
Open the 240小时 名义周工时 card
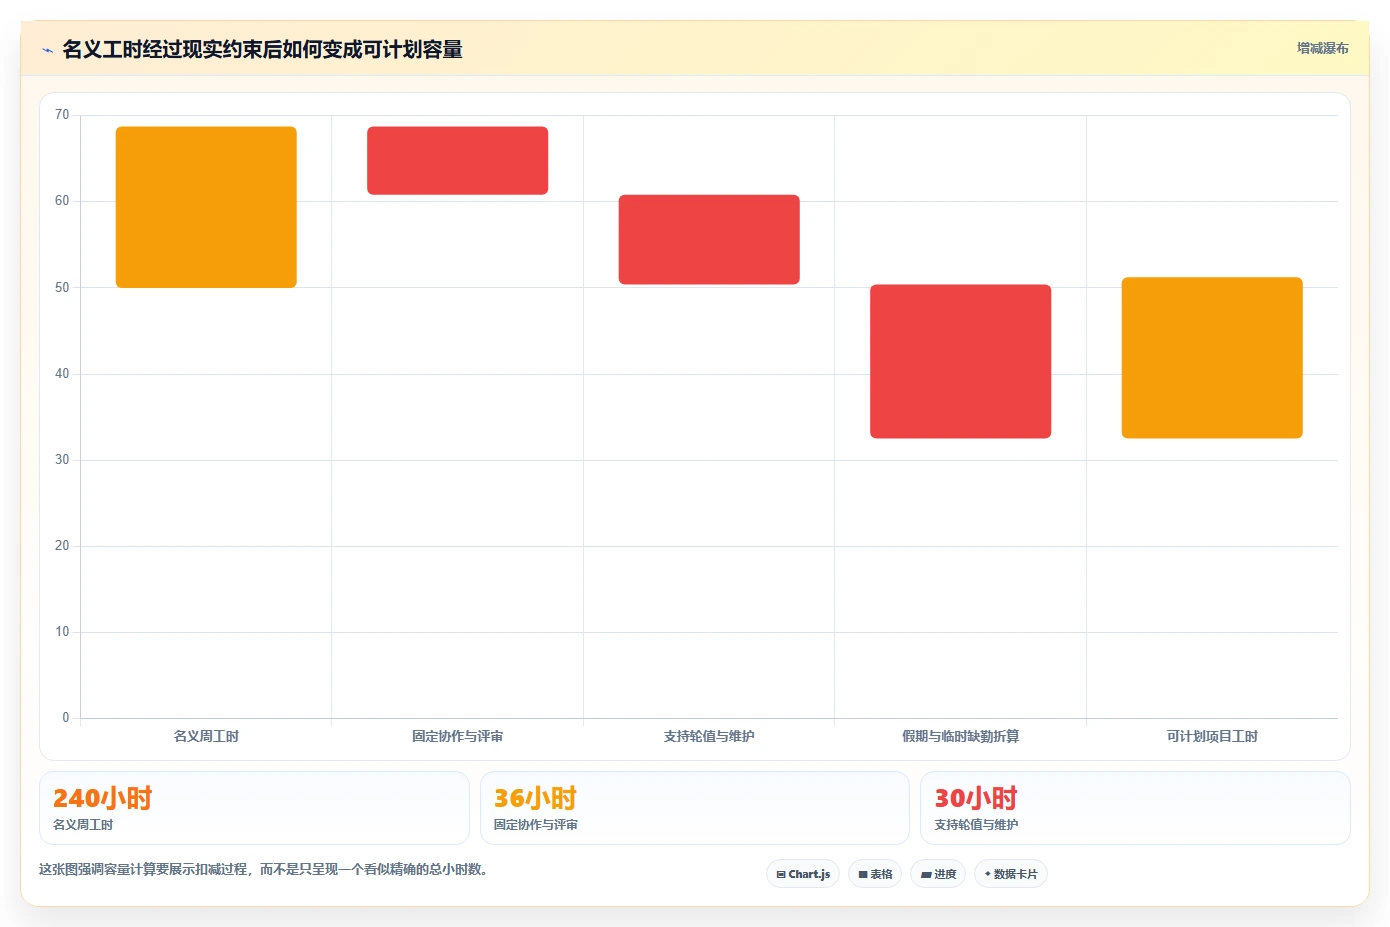(254, 808)
